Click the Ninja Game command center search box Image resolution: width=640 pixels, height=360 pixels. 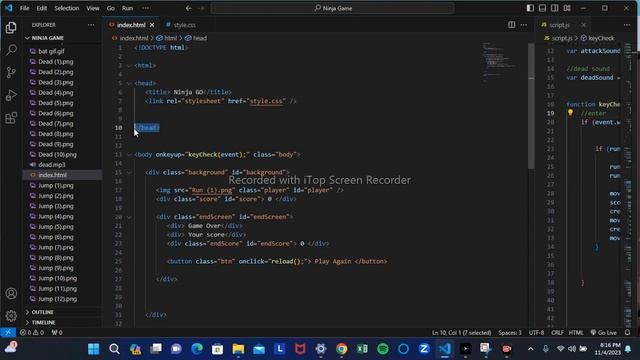(333, 8)
